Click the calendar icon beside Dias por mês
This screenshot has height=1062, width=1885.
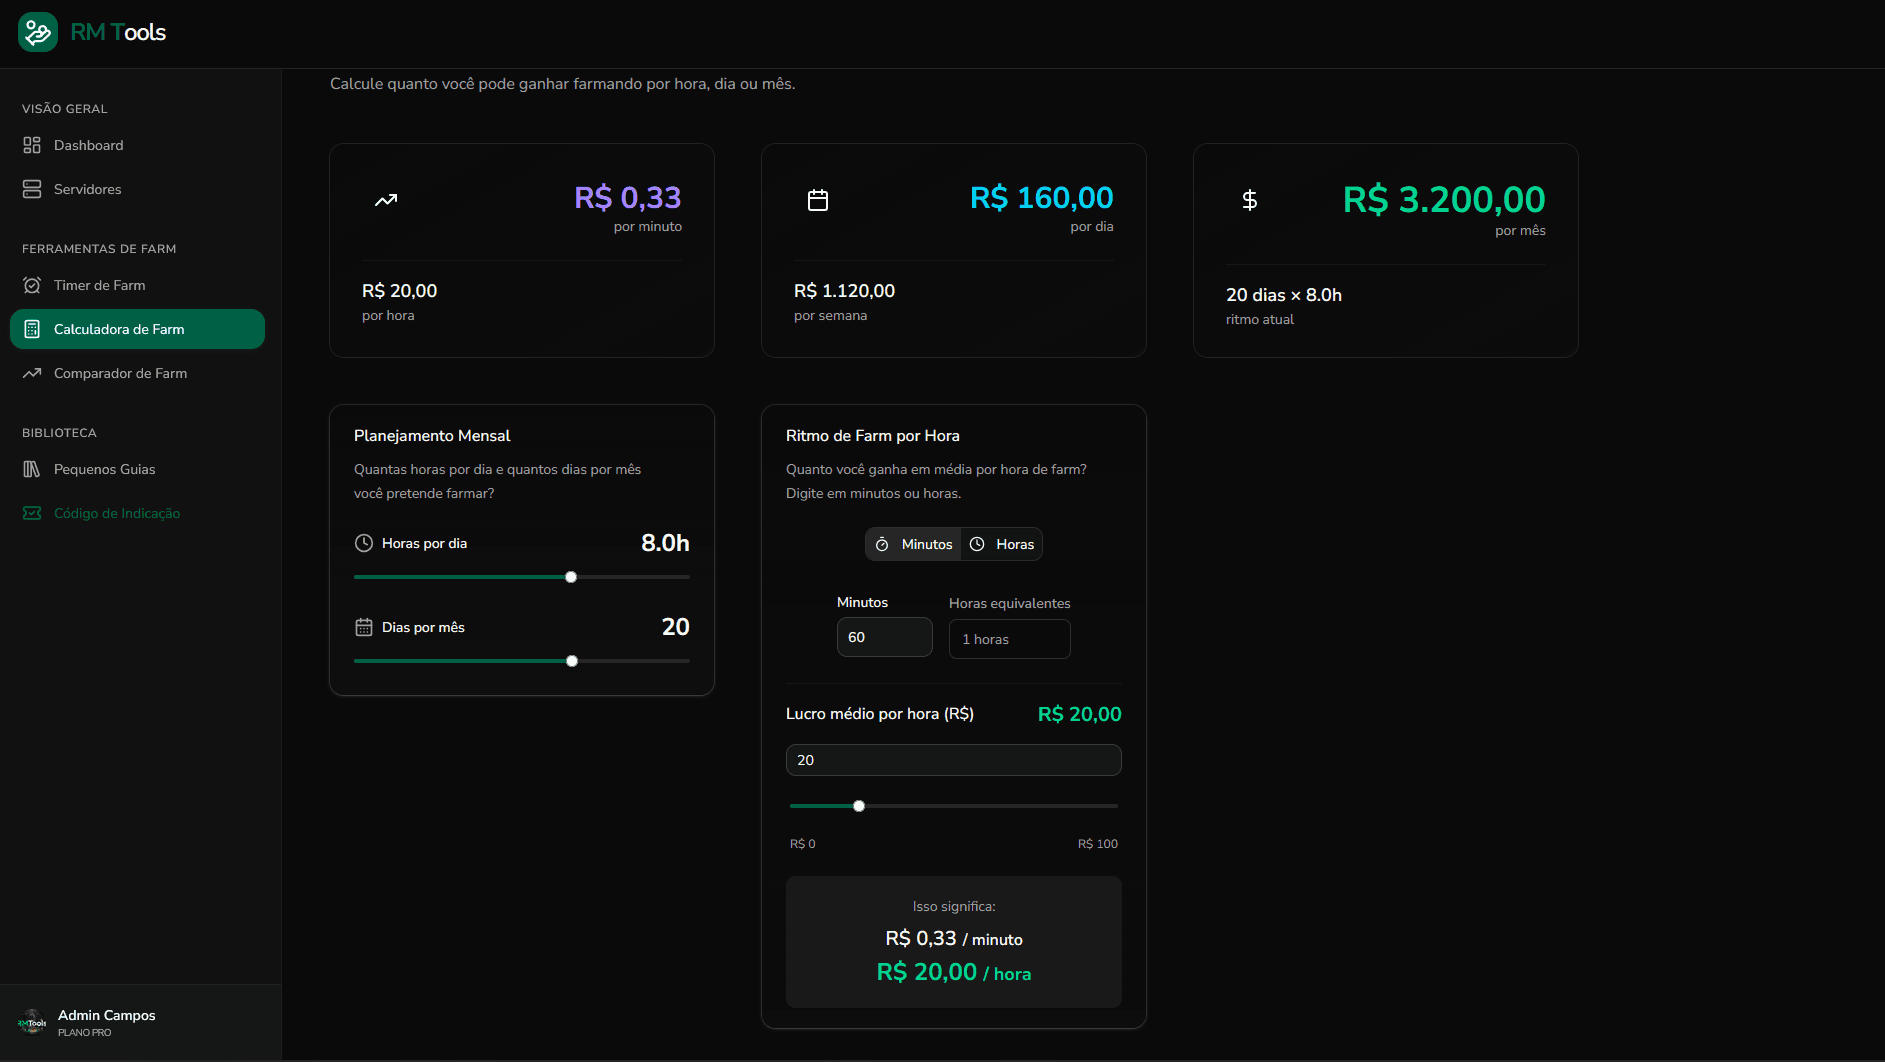tap(363, 627)
